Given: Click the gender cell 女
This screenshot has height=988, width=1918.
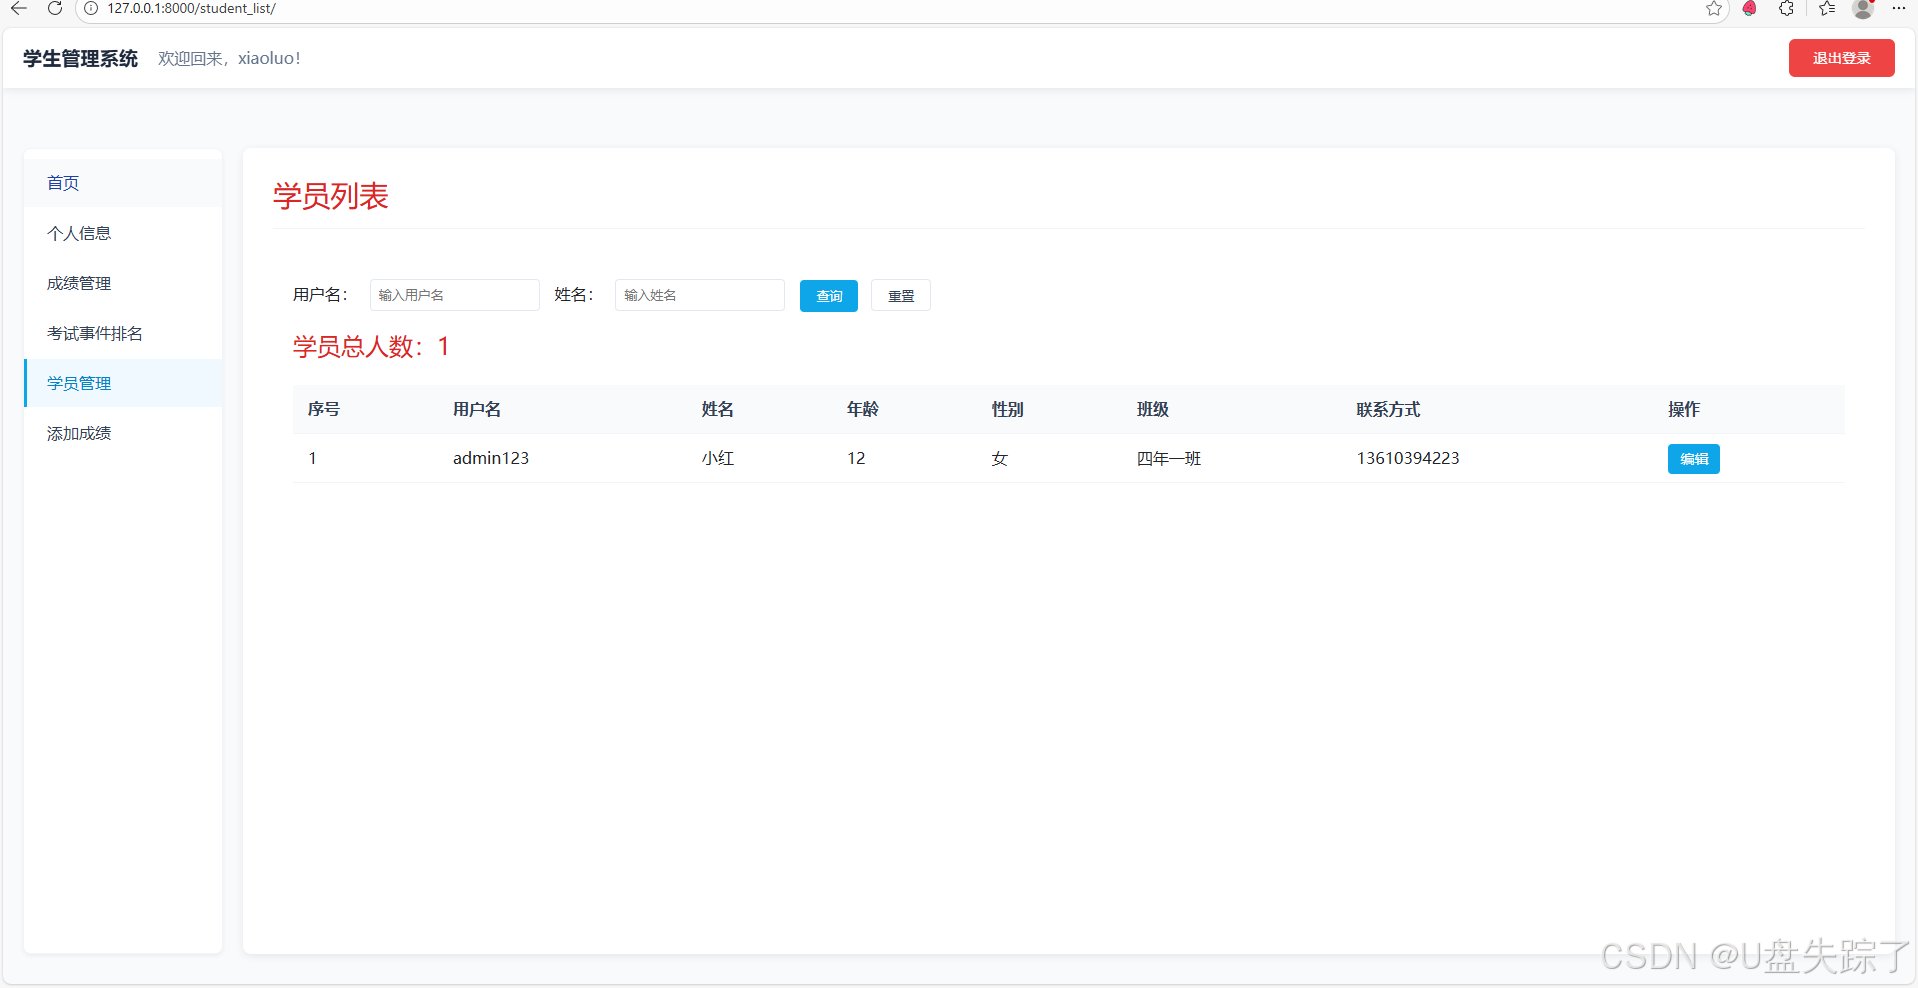Looking at the screenshot, I should 1000,458.
